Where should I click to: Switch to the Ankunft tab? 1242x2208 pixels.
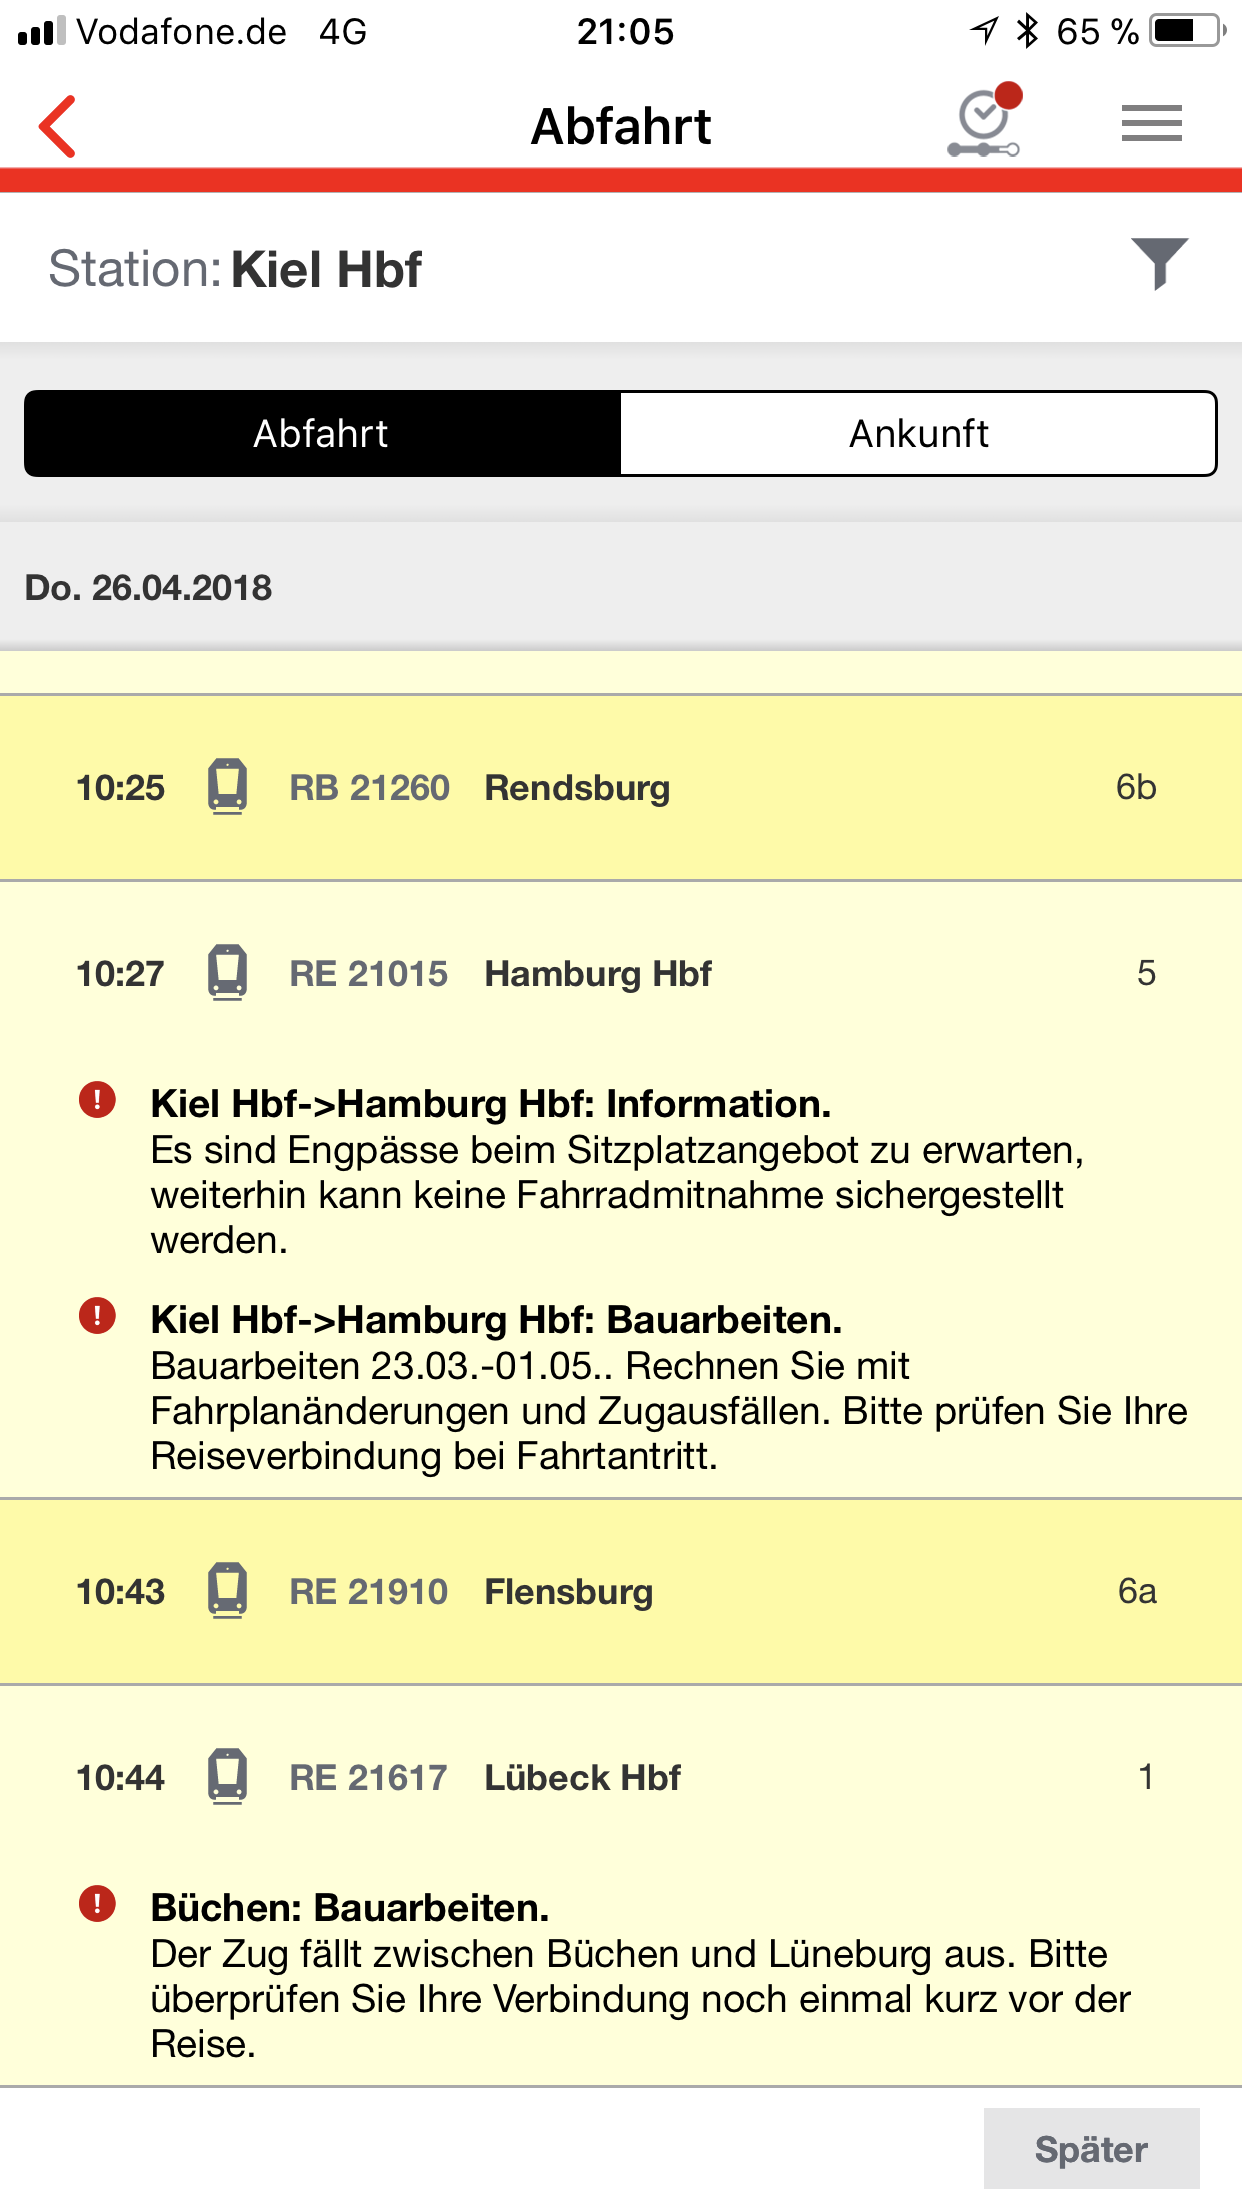point(918,434)
